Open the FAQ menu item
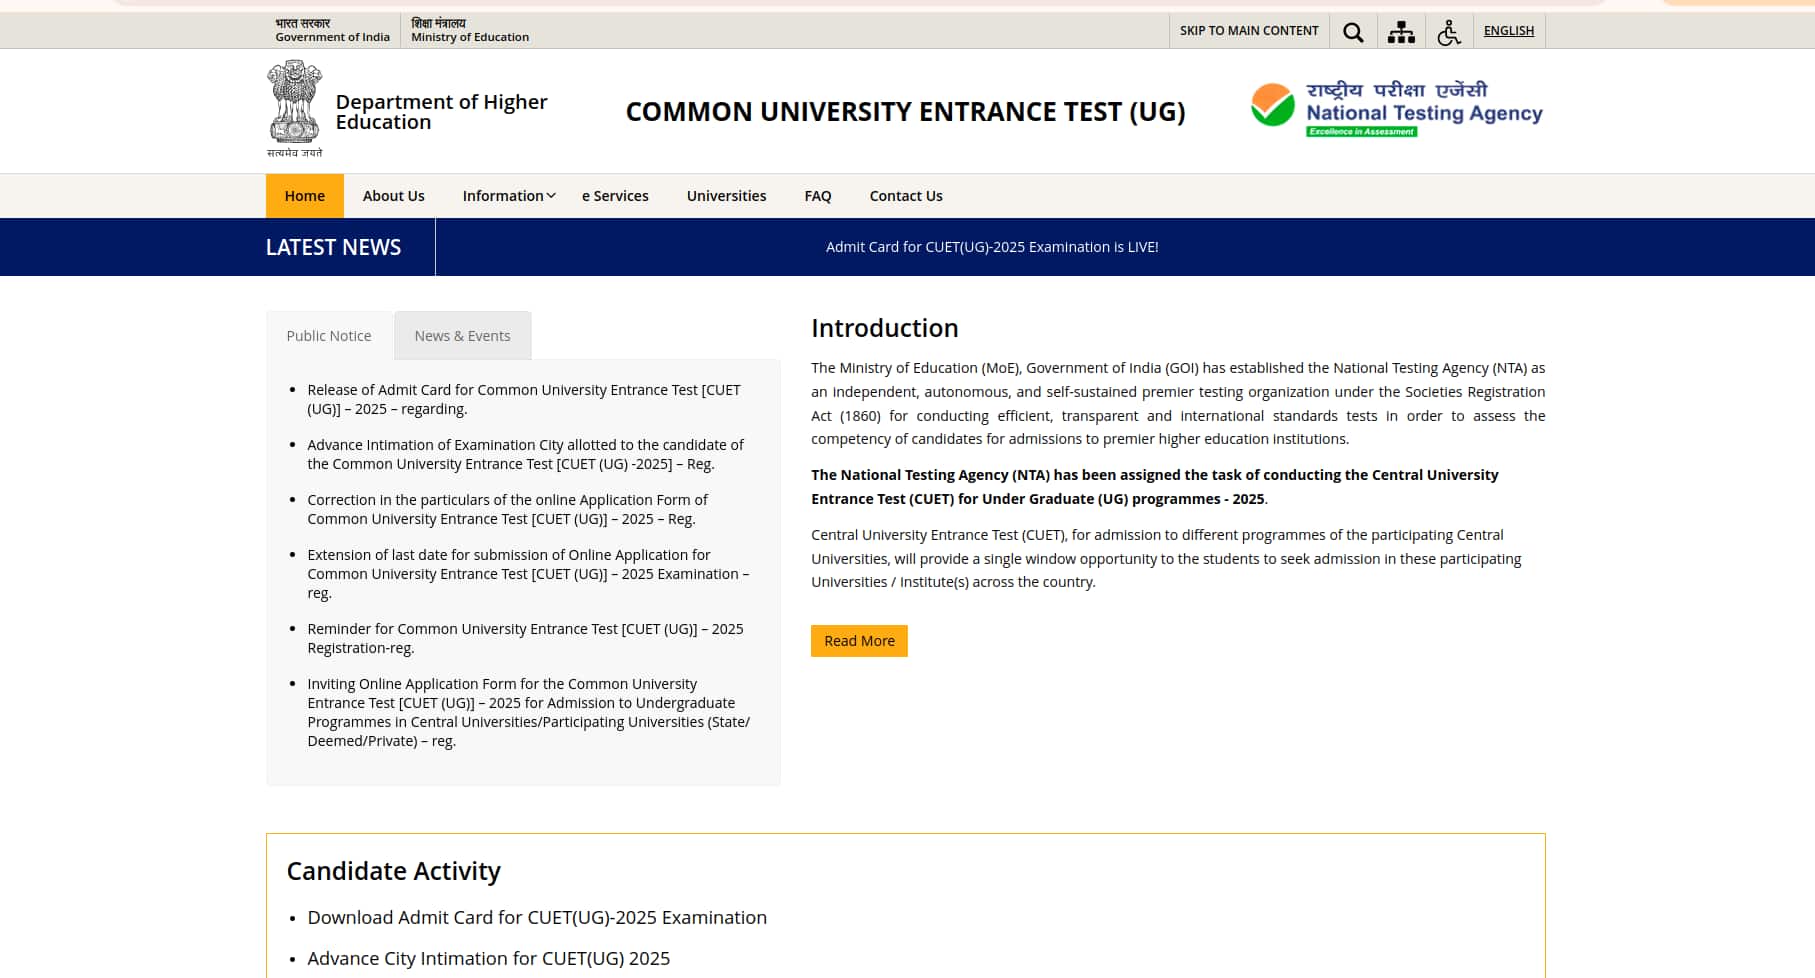Viewport: 1815px width, 978px height. click(817, 196)
